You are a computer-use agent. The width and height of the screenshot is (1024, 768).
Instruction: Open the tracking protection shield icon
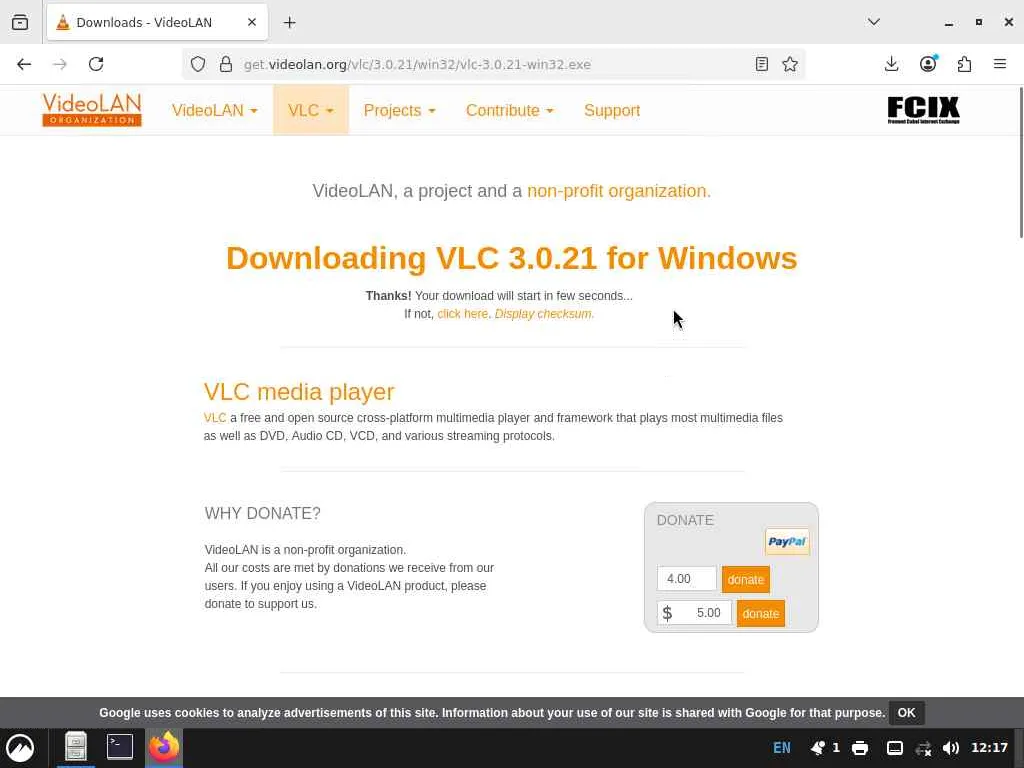click(x=198, y=64)
